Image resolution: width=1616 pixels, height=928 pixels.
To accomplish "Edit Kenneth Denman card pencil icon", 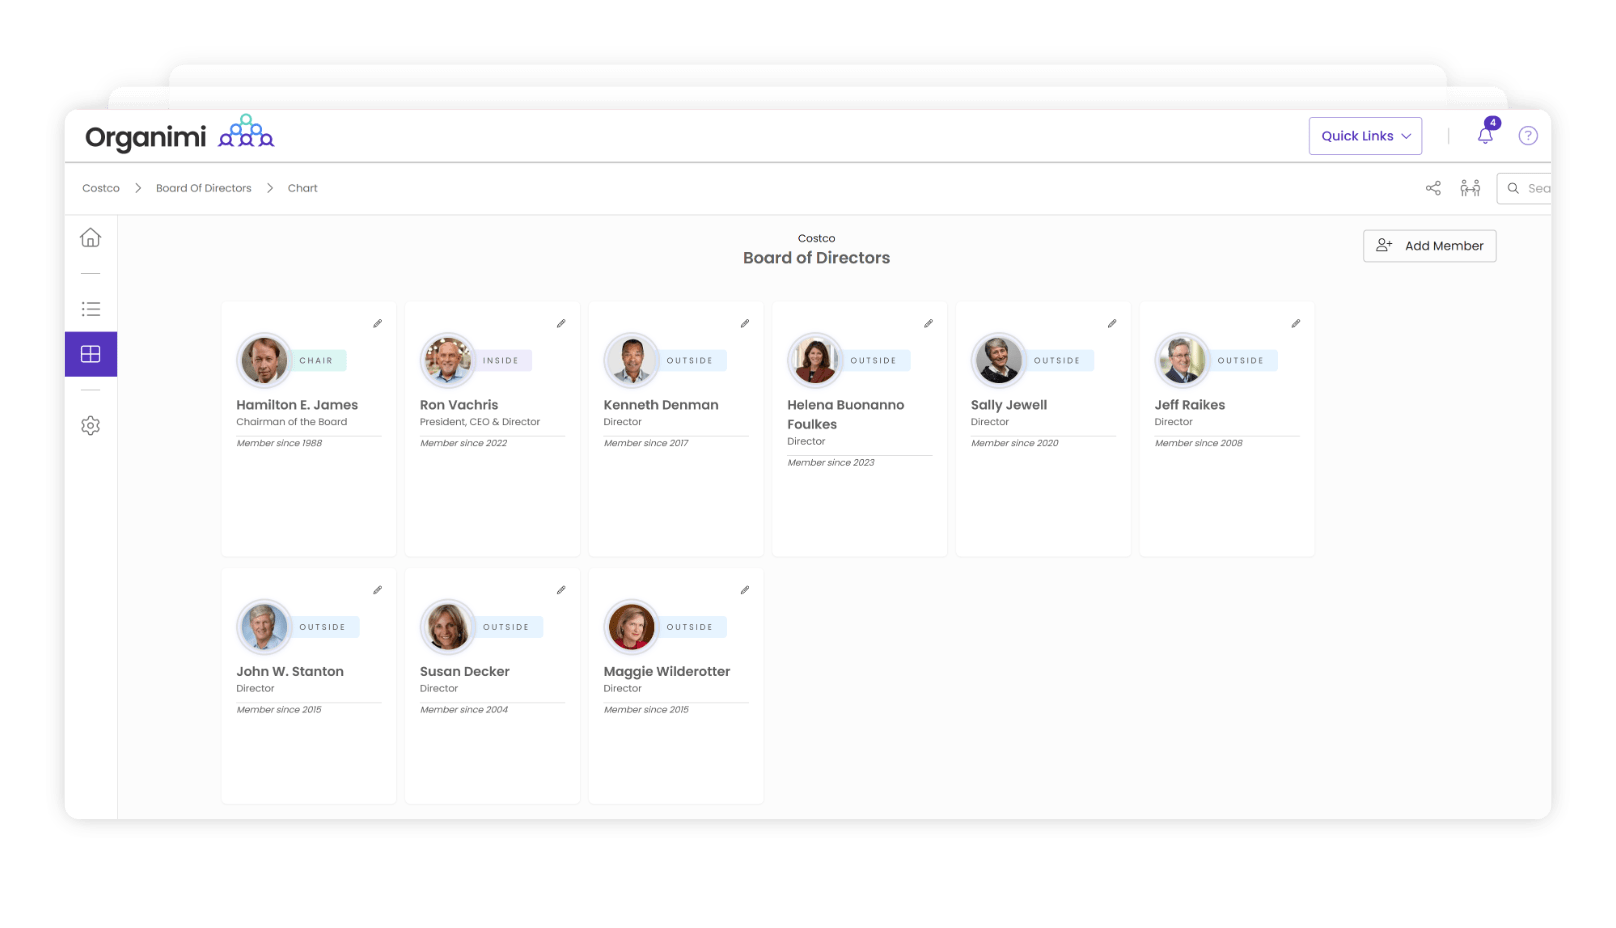I will click(x=745, y=323).
